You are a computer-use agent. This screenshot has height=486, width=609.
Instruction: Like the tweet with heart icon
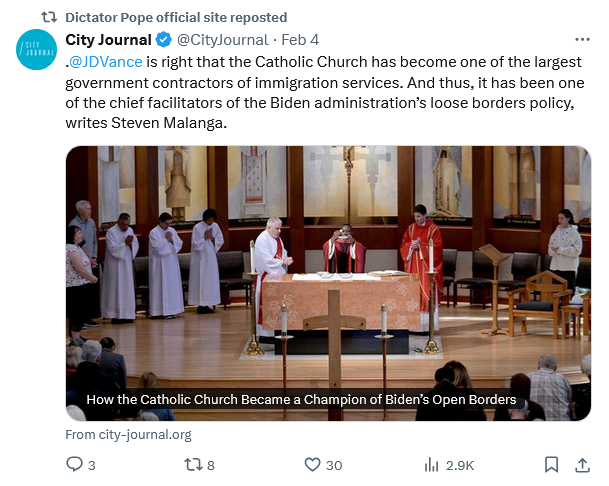(312, 464)
